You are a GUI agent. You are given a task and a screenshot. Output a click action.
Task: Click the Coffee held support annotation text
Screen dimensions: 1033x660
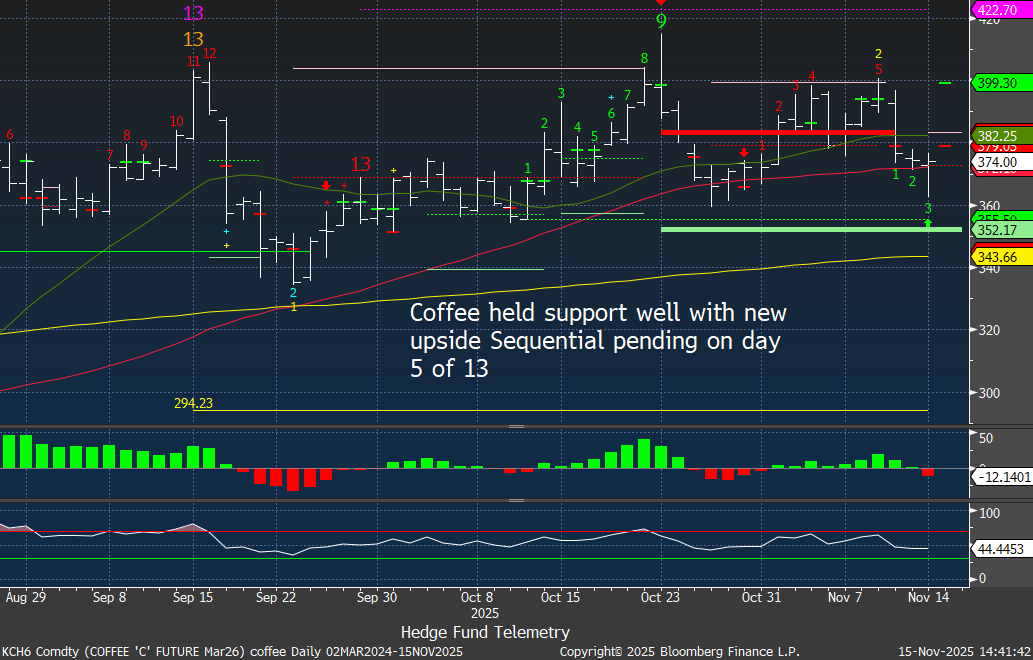598,340
